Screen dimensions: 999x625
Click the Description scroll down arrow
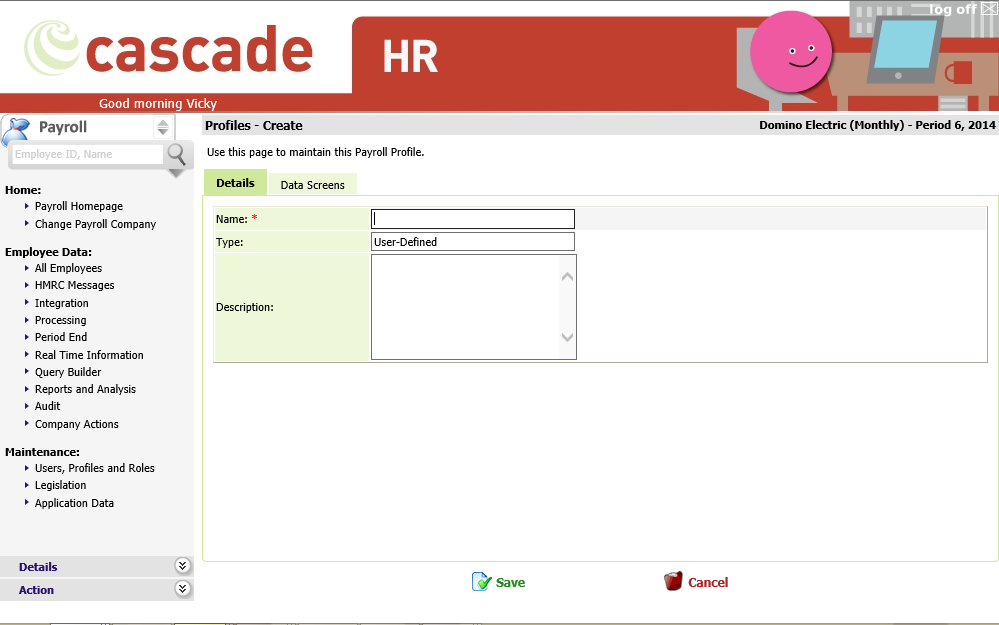[567, 337]
